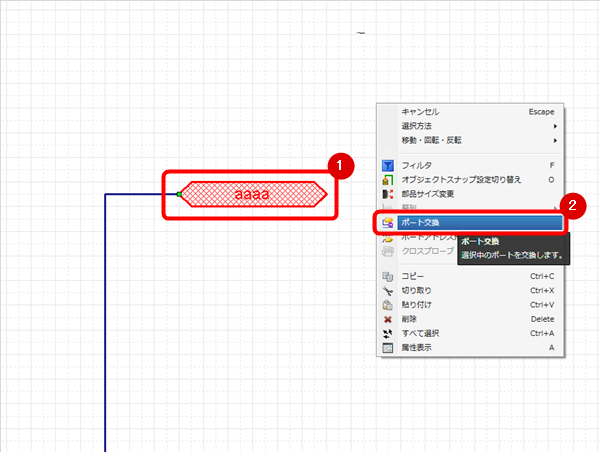
Task: Click the scissors 切り取り icon
Action: point(388,291)
